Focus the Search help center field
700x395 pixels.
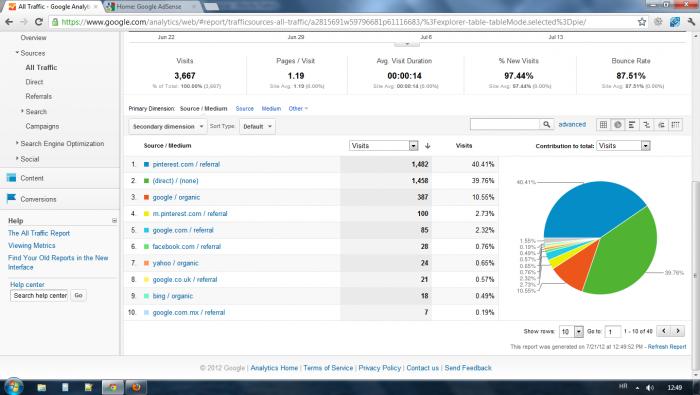tap(39, 295)
